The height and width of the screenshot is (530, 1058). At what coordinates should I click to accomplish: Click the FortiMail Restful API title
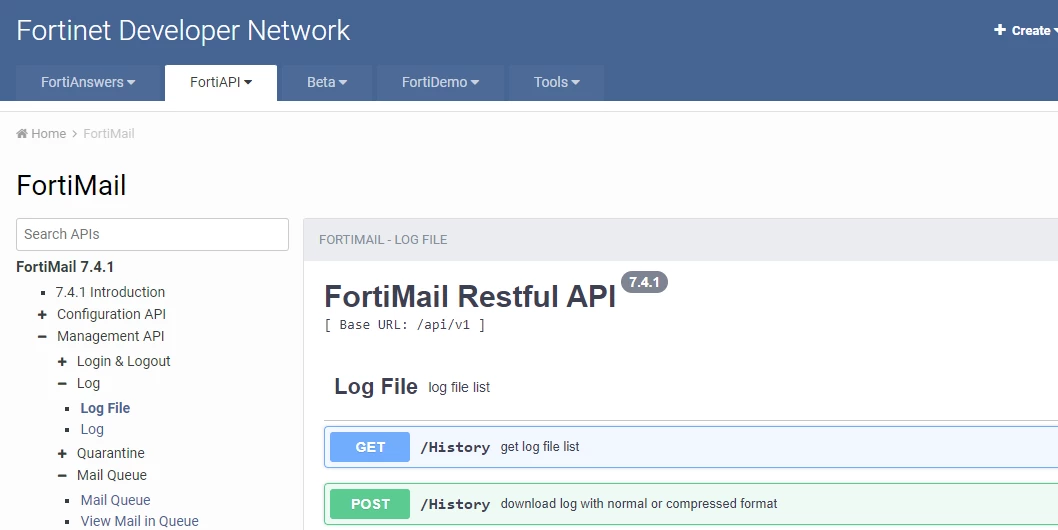coord(470,296)
